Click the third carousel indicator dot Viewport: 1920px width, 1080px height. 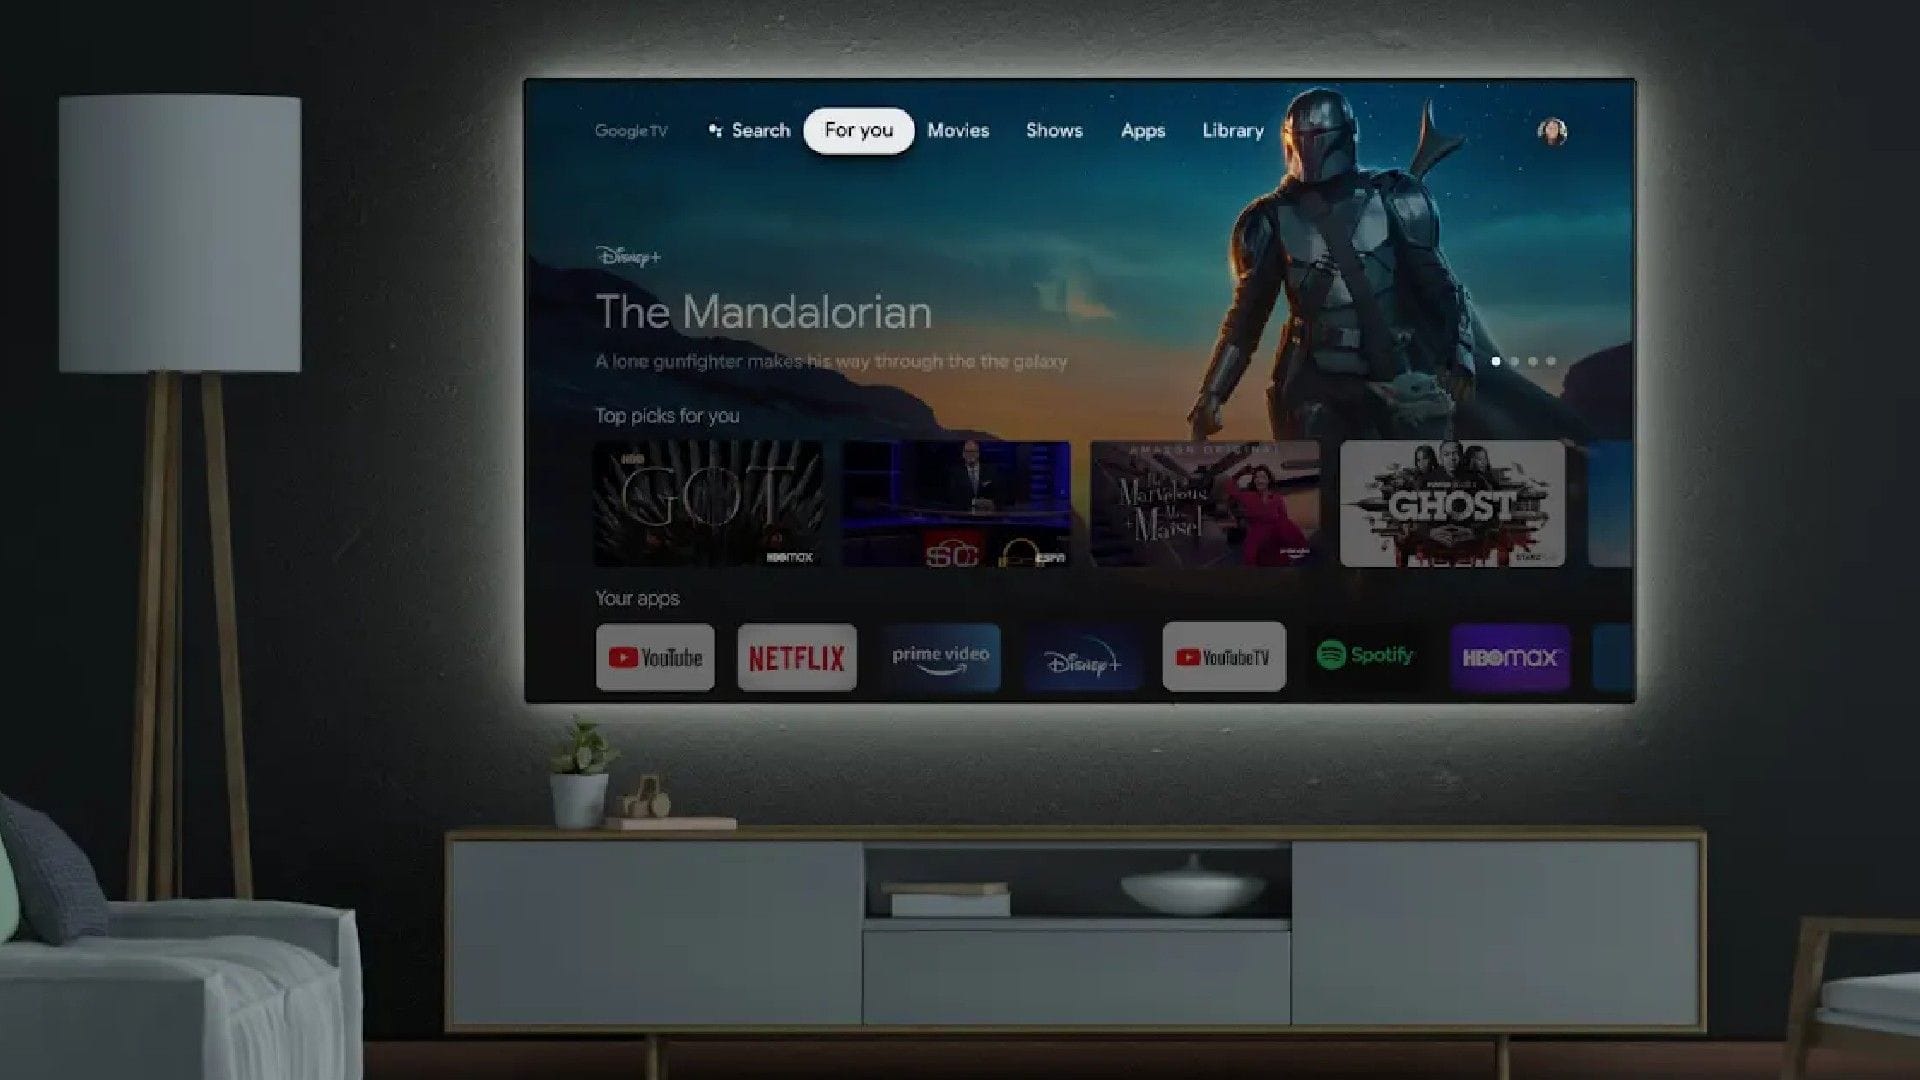pos(1532,360)
